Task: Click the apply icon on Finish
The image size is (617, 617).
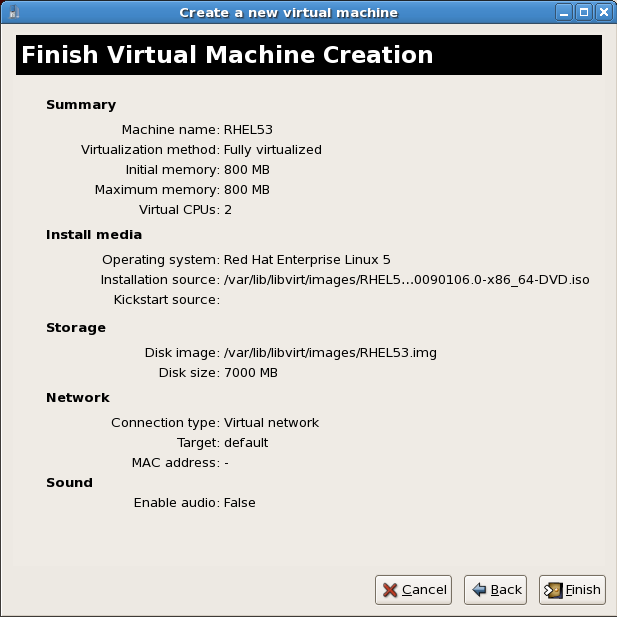Action: [553, 590]
